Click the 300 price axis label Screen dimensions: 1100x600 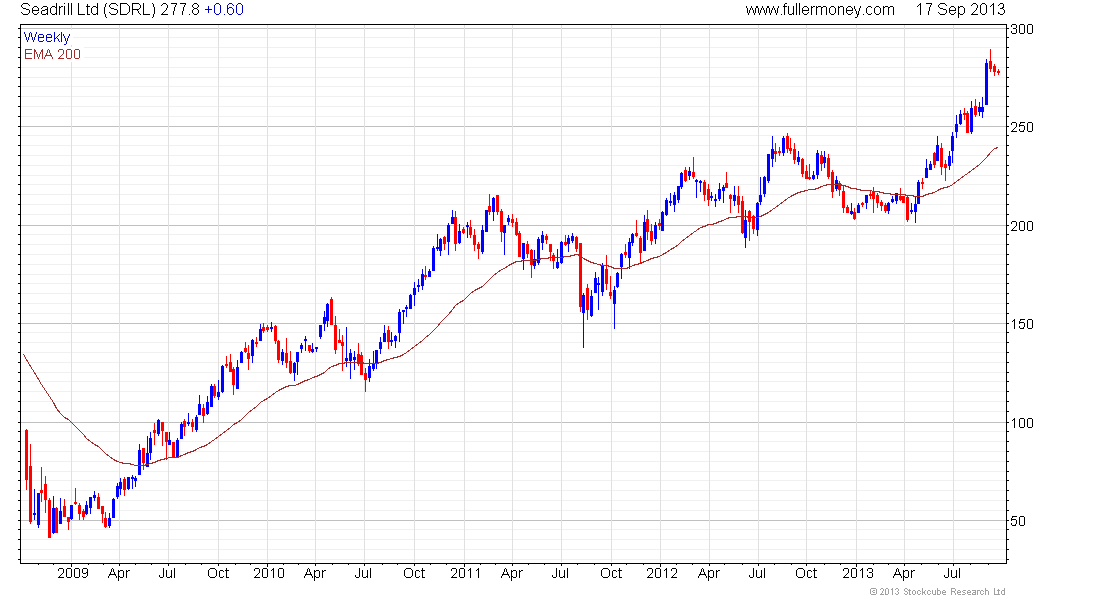1022,29
